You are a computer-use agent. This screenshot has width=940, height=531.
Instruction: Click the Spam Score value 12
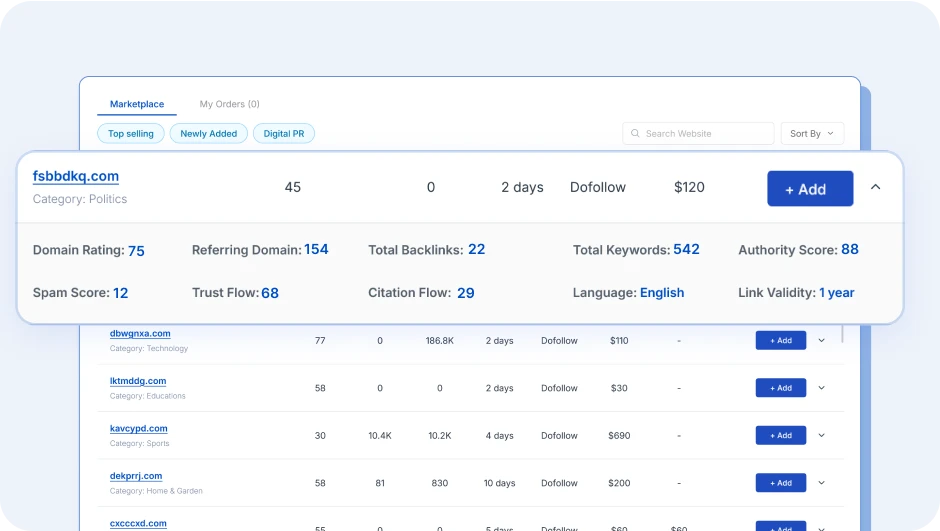click(x=120, y=293)
